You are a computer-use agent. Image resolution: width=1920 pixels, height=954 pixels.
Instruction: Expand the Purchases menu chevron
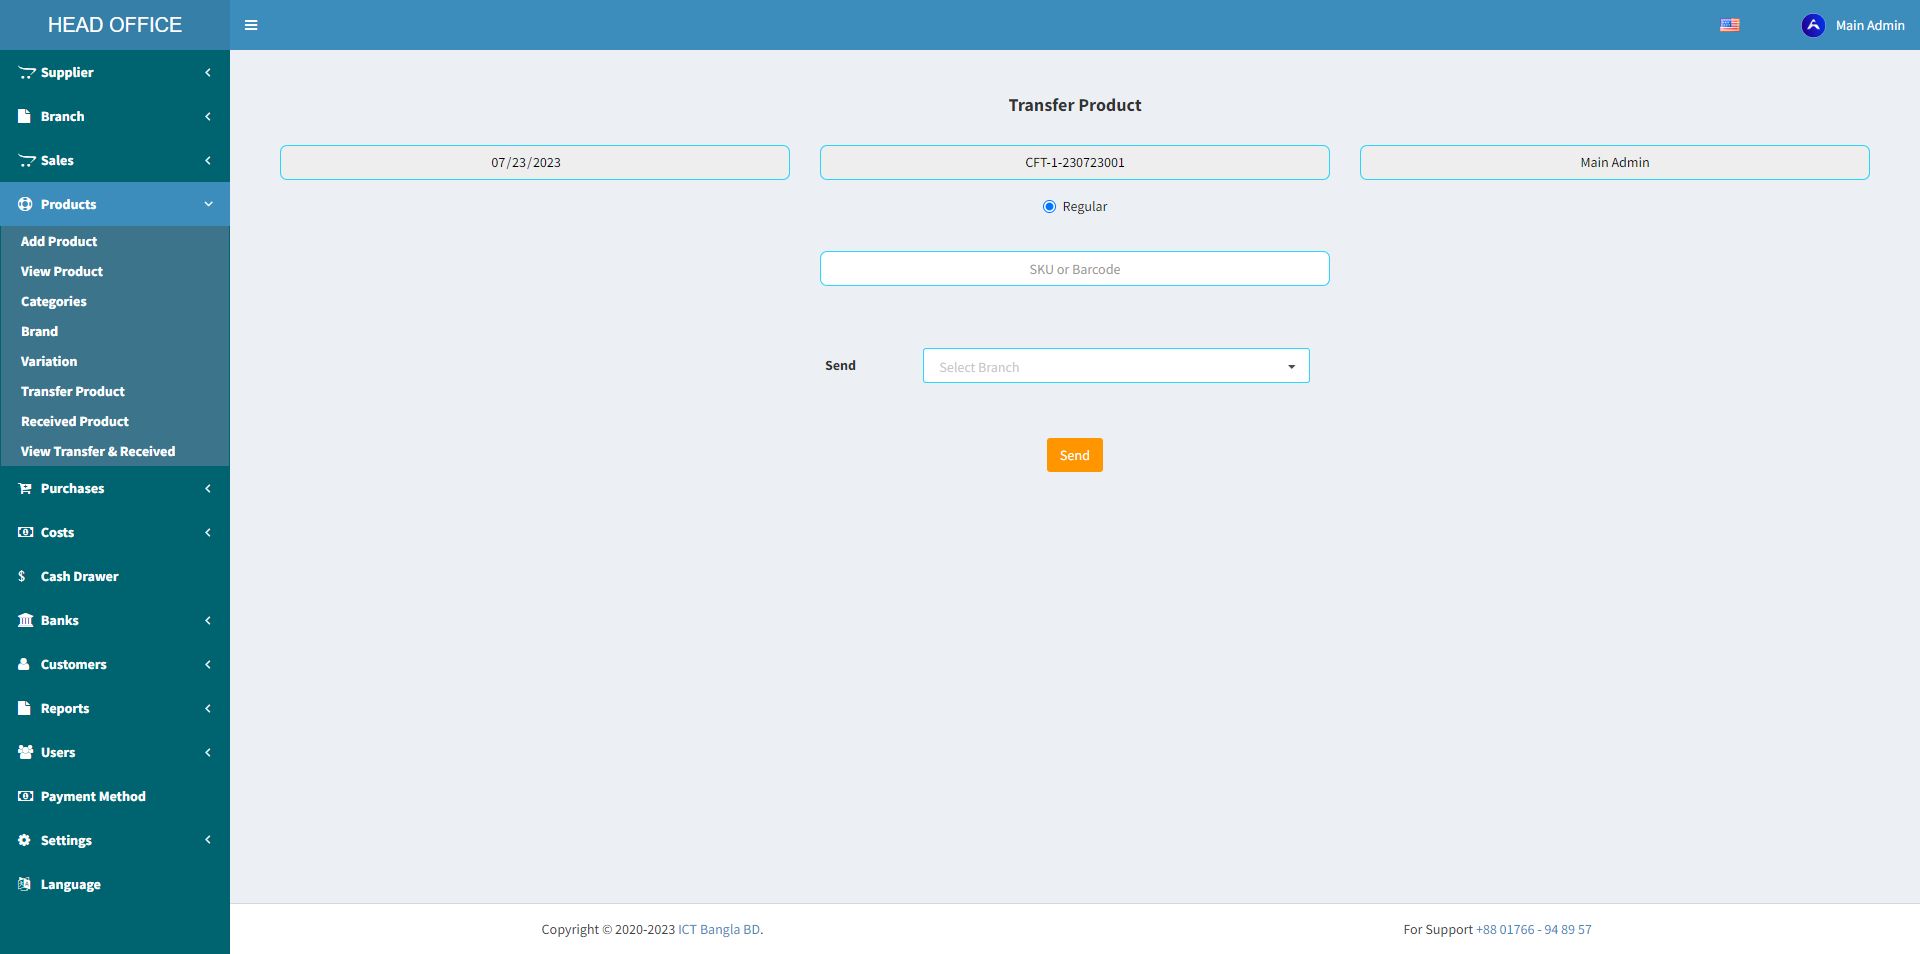point(208,488)
